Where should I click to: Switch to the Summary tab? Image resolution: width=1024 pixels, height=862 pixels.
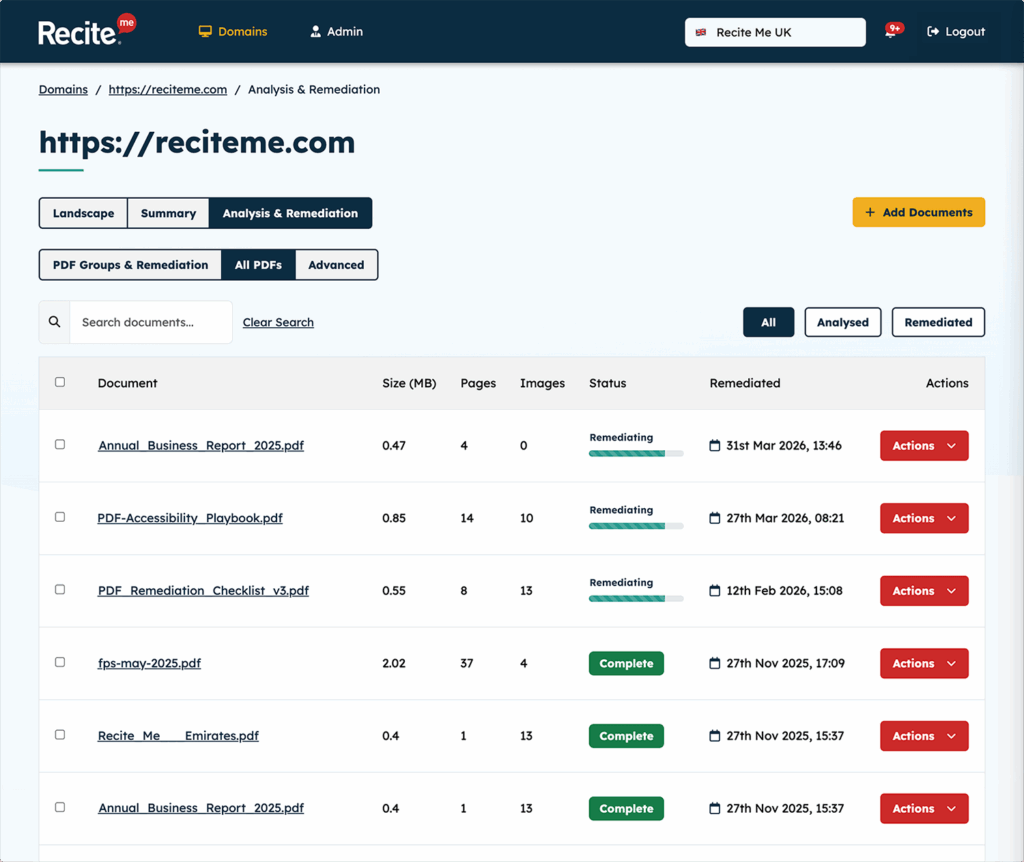168,213
